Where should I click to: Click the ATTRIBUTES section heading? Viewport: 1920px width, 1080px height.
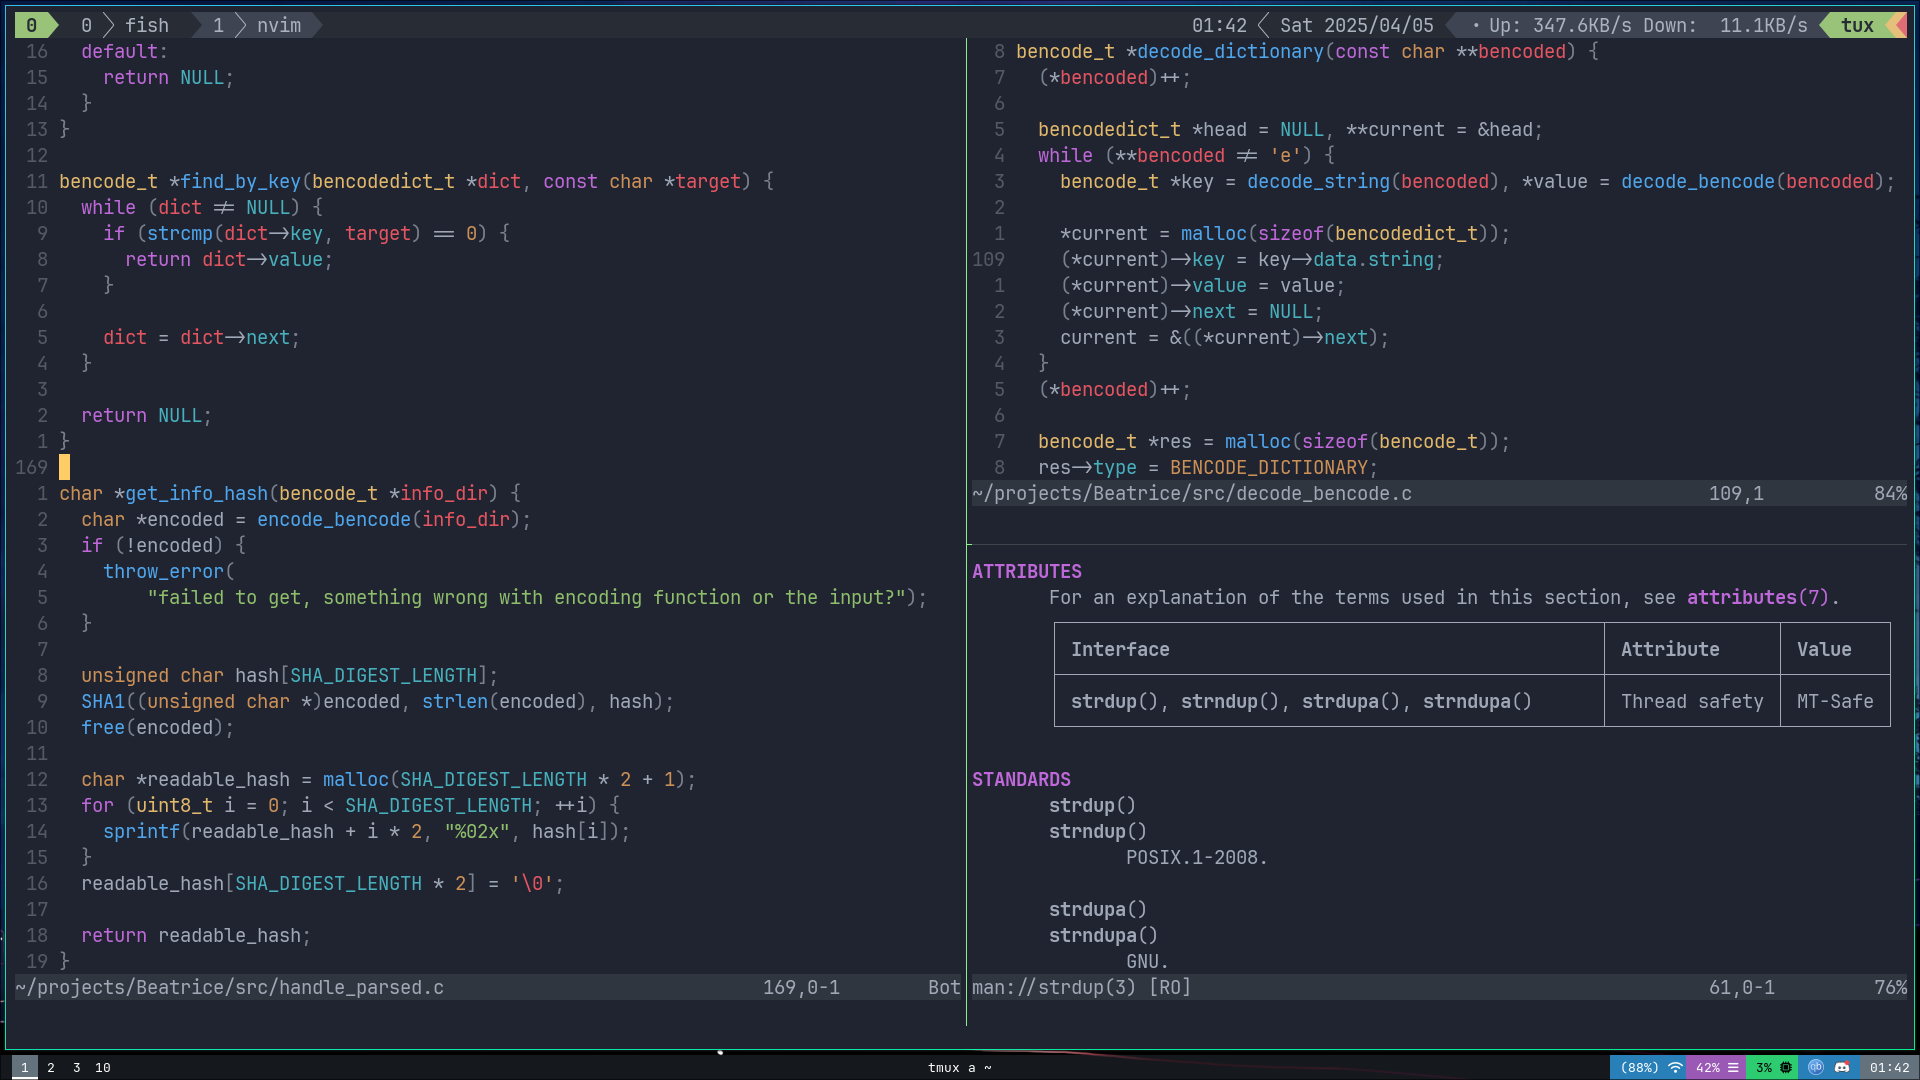[x=1027, y=571]
